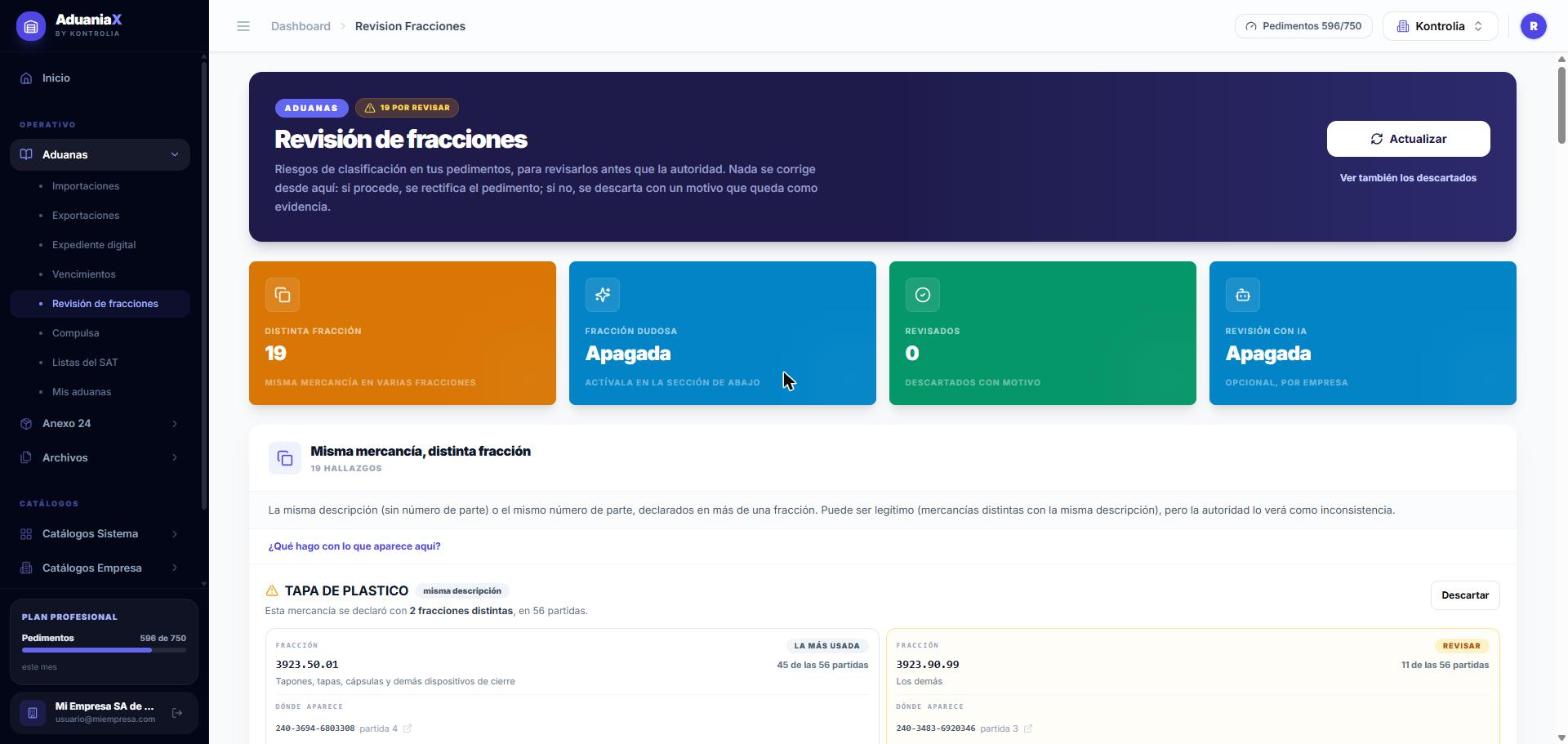Click the Inicio home icon
Viewport: 1568px width, 744px height.
click(26, 78)
